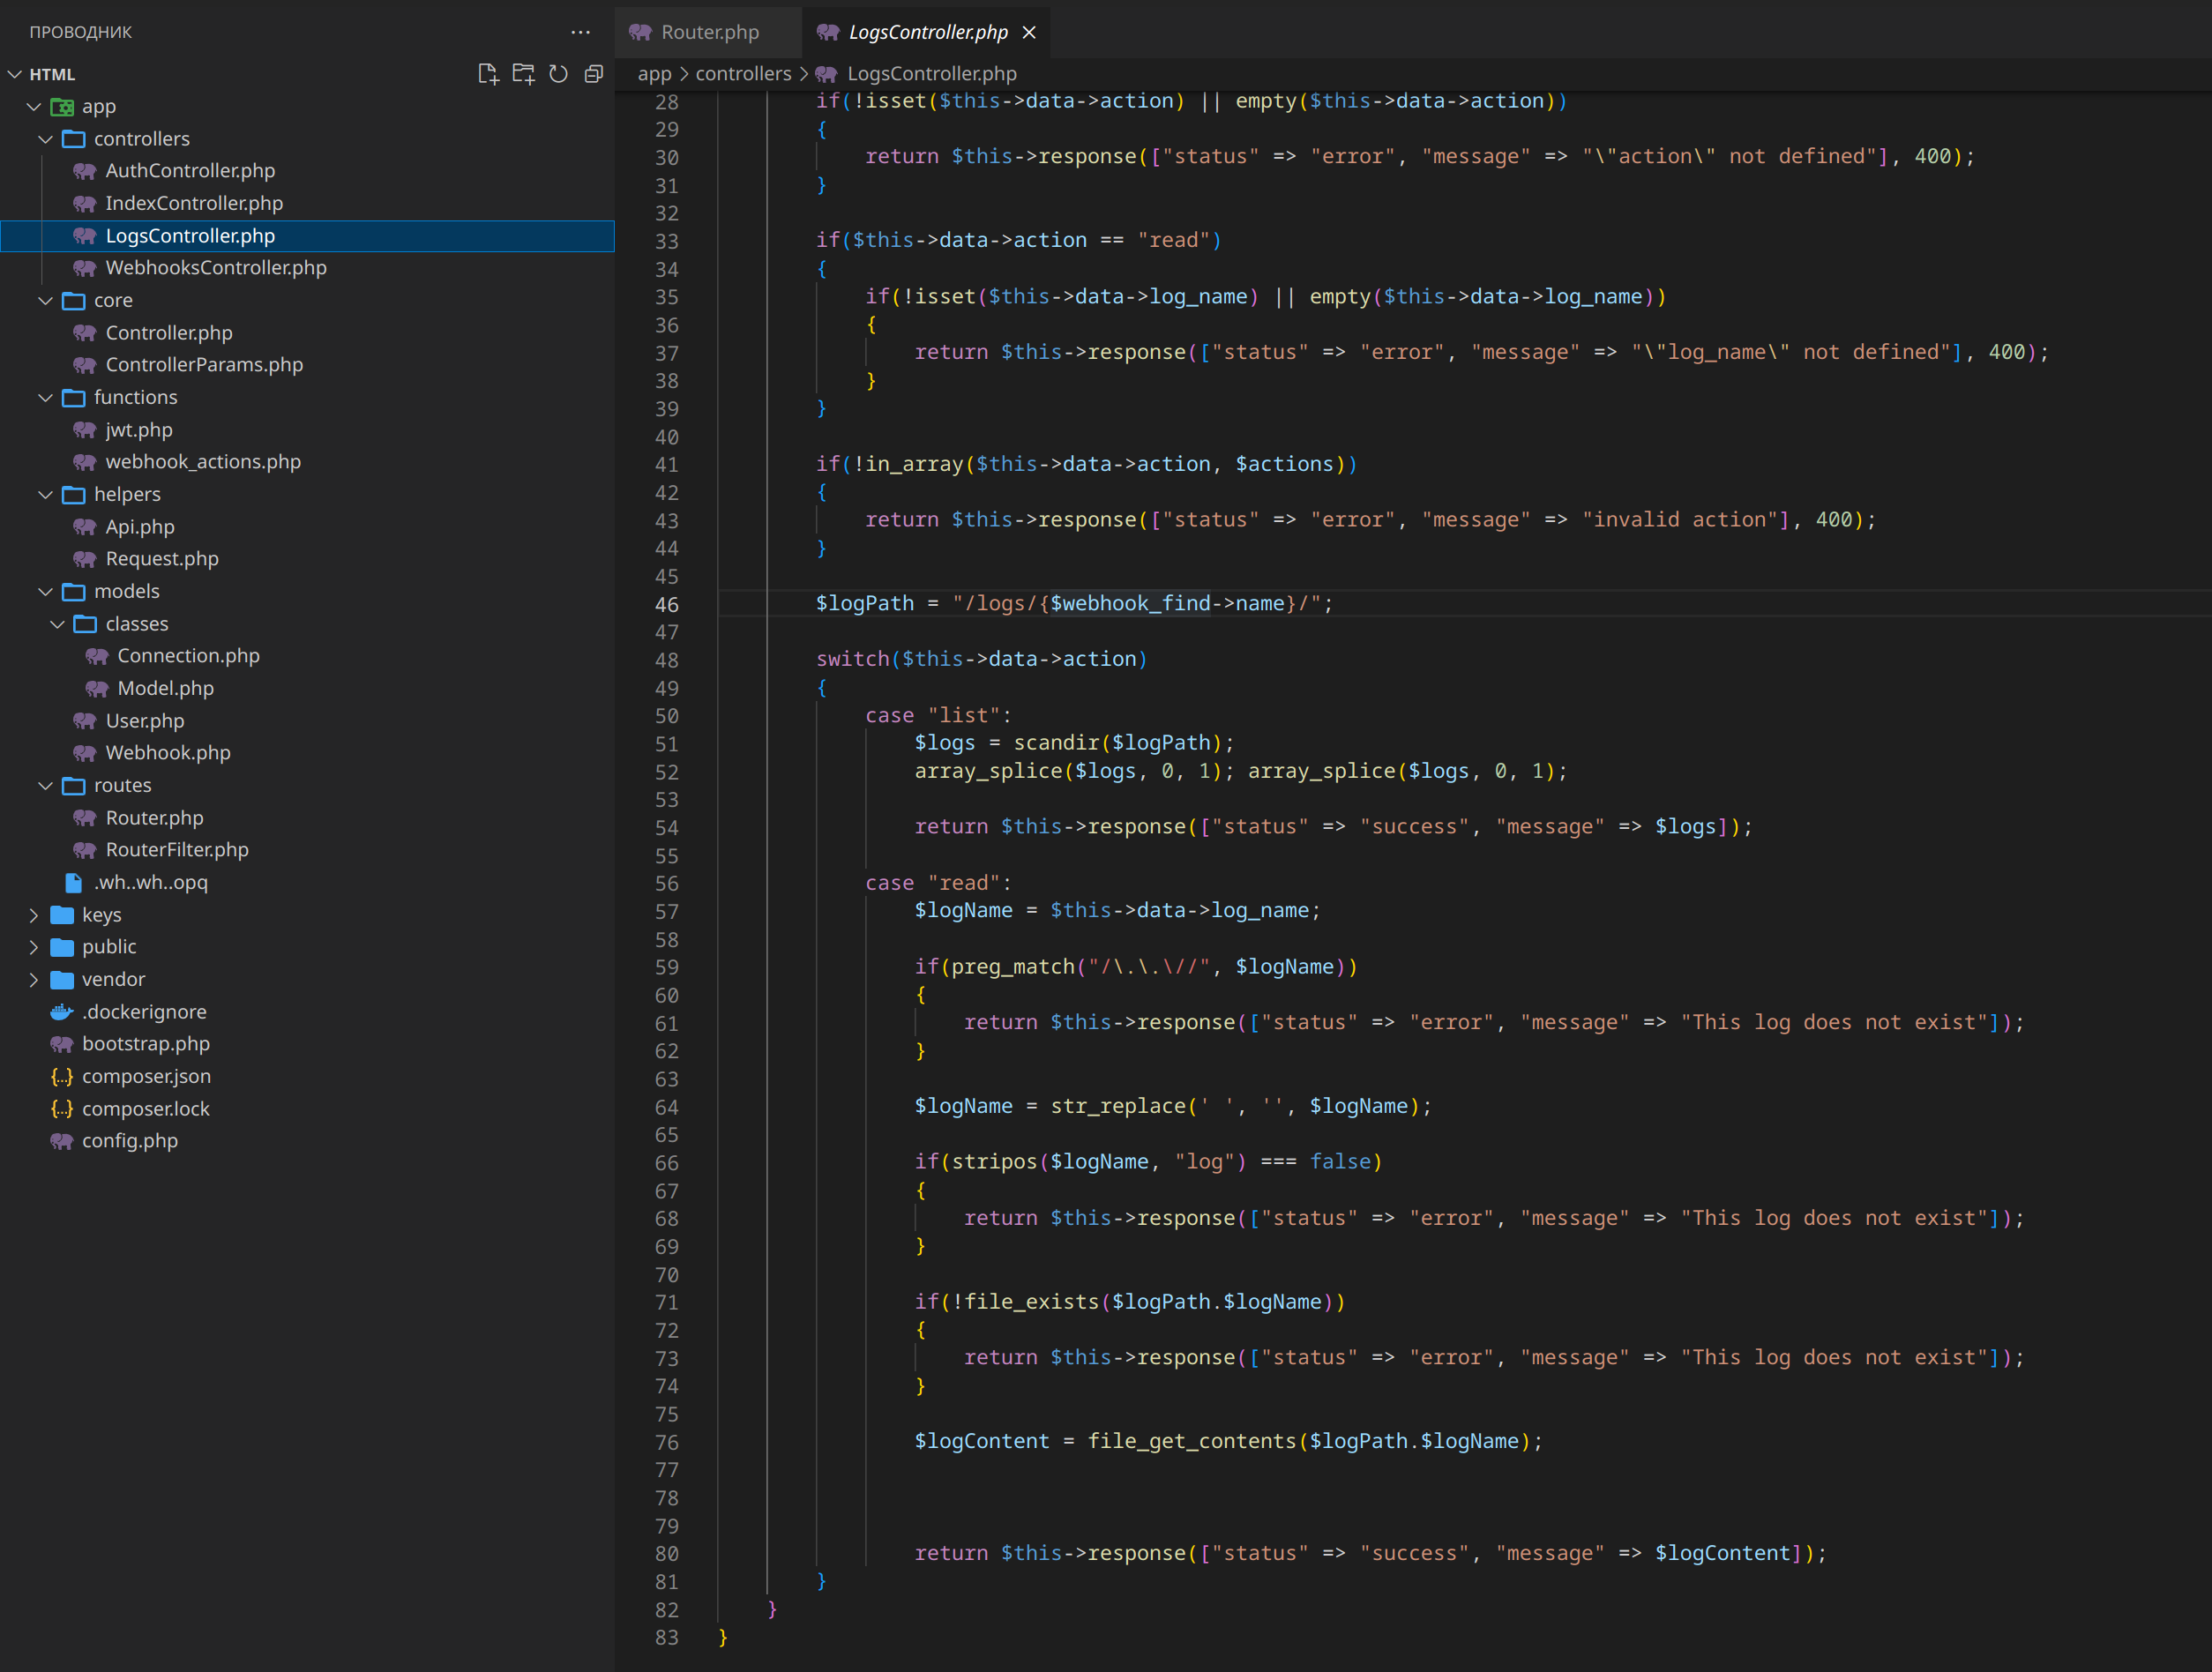
Task: Collapse the core folder chevron
Action: 46,300
